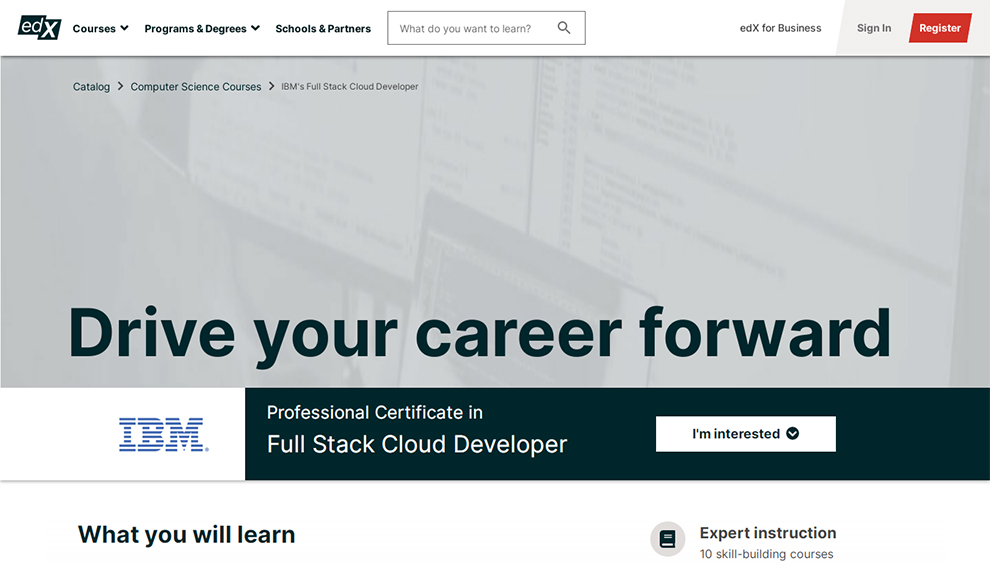Click 'Professional Certificate in' text
This screenshot has height=564, width=990.
(374, 412)
